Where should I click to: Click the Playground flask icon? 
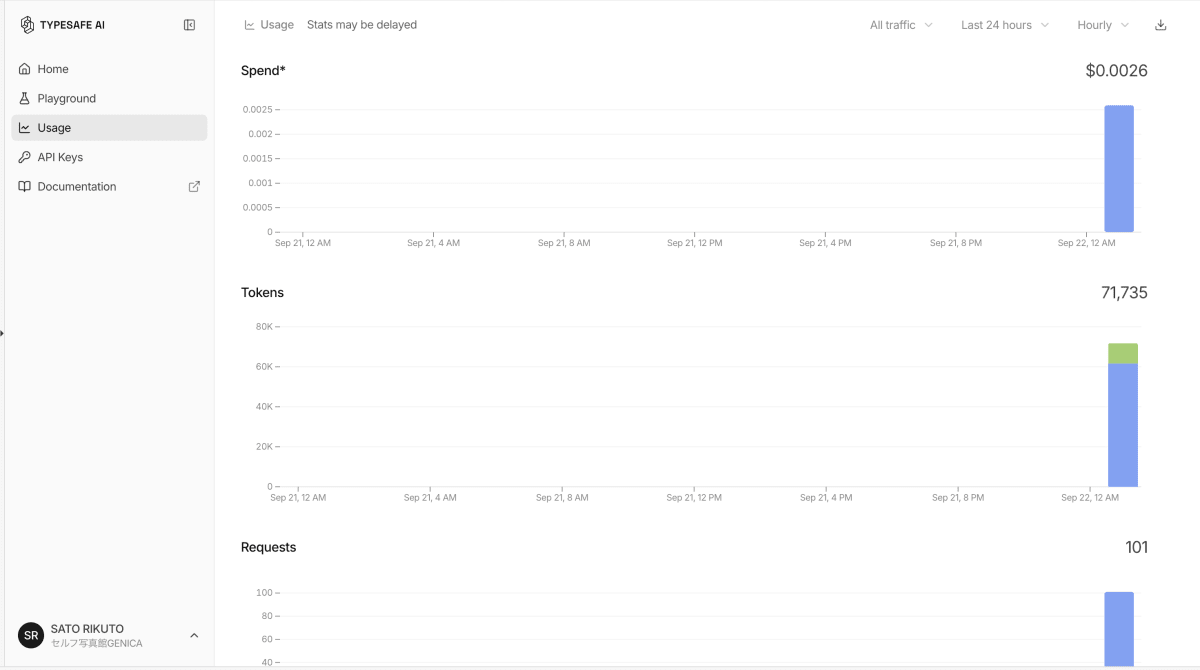tap(25, 98)
